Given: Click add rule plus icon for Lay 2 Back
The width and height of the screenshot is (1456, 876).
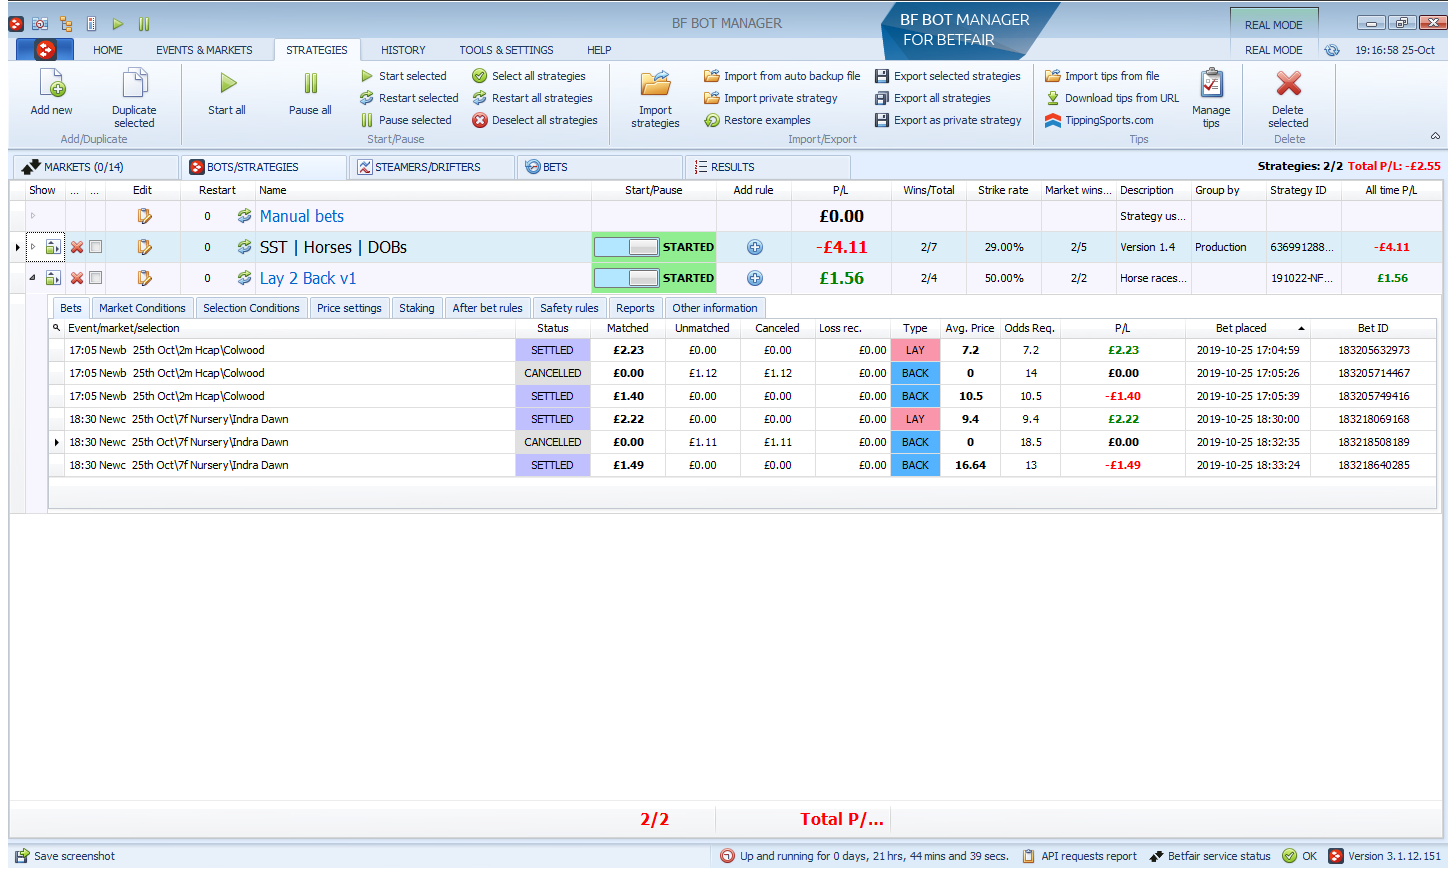Looking at the screenshot, I should point(755,278).
